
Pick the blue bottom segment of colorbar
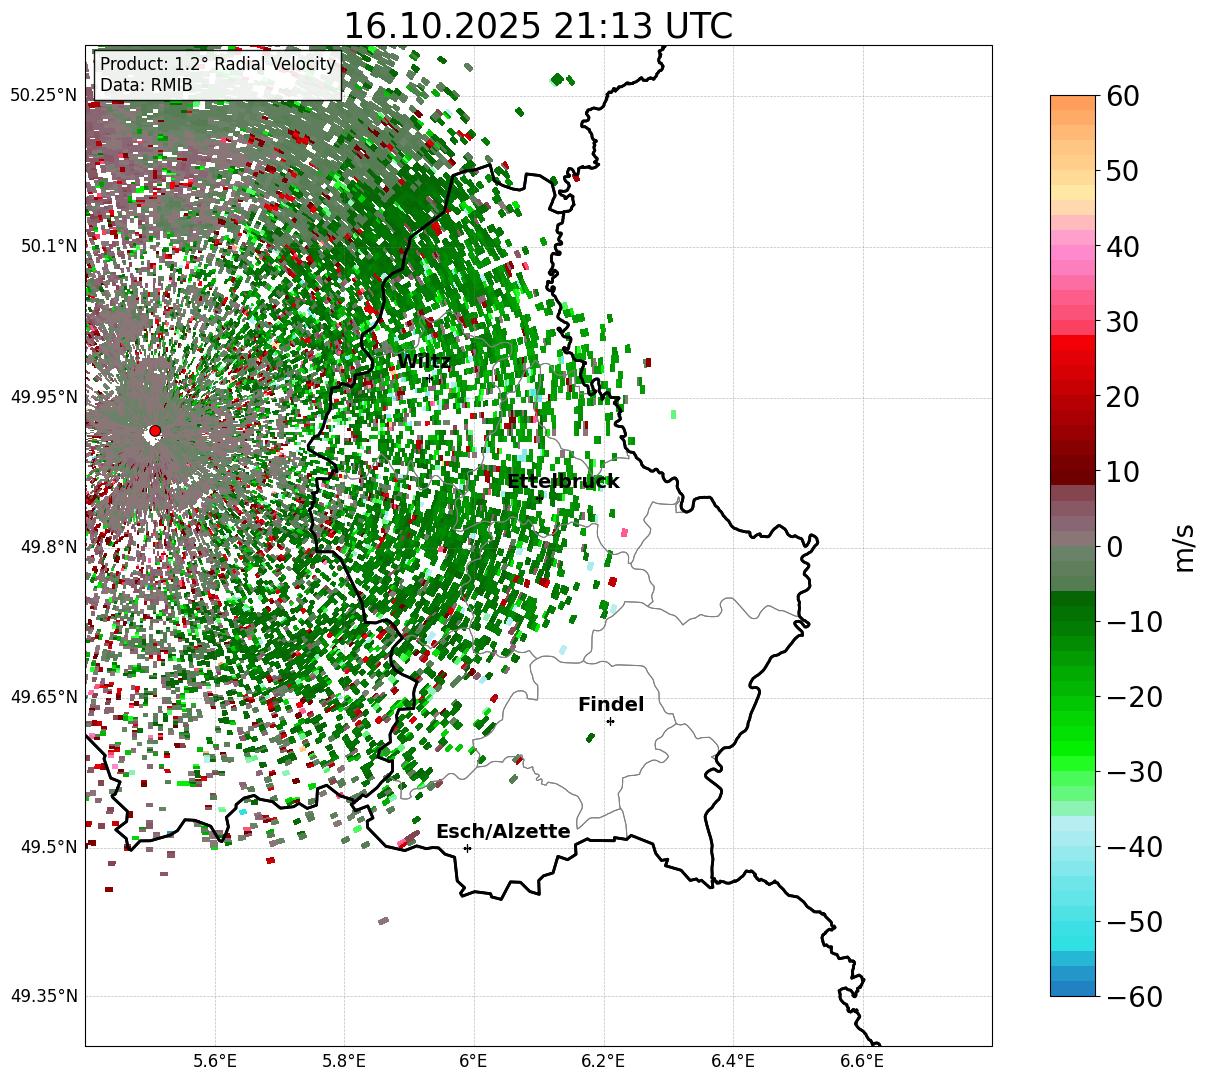(1073, 988)
